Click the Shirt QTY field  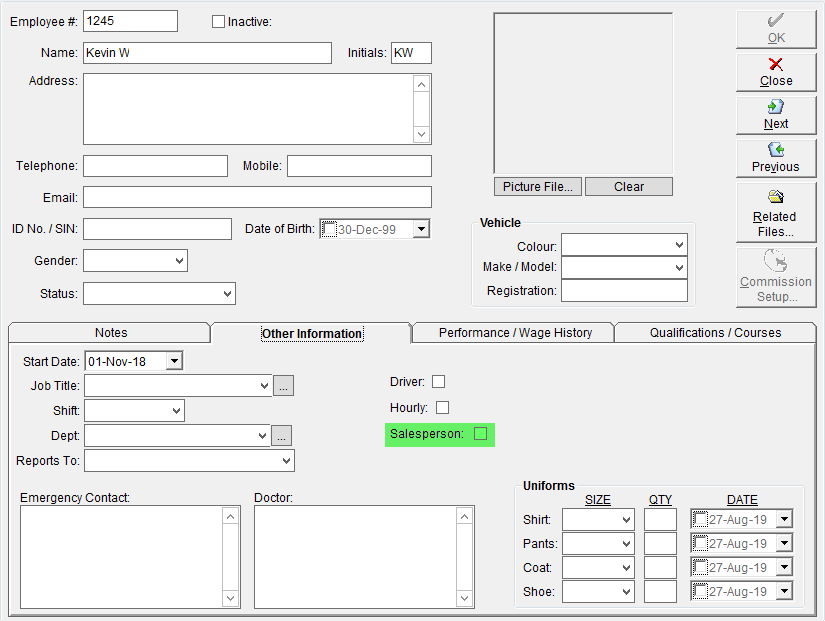660,520
